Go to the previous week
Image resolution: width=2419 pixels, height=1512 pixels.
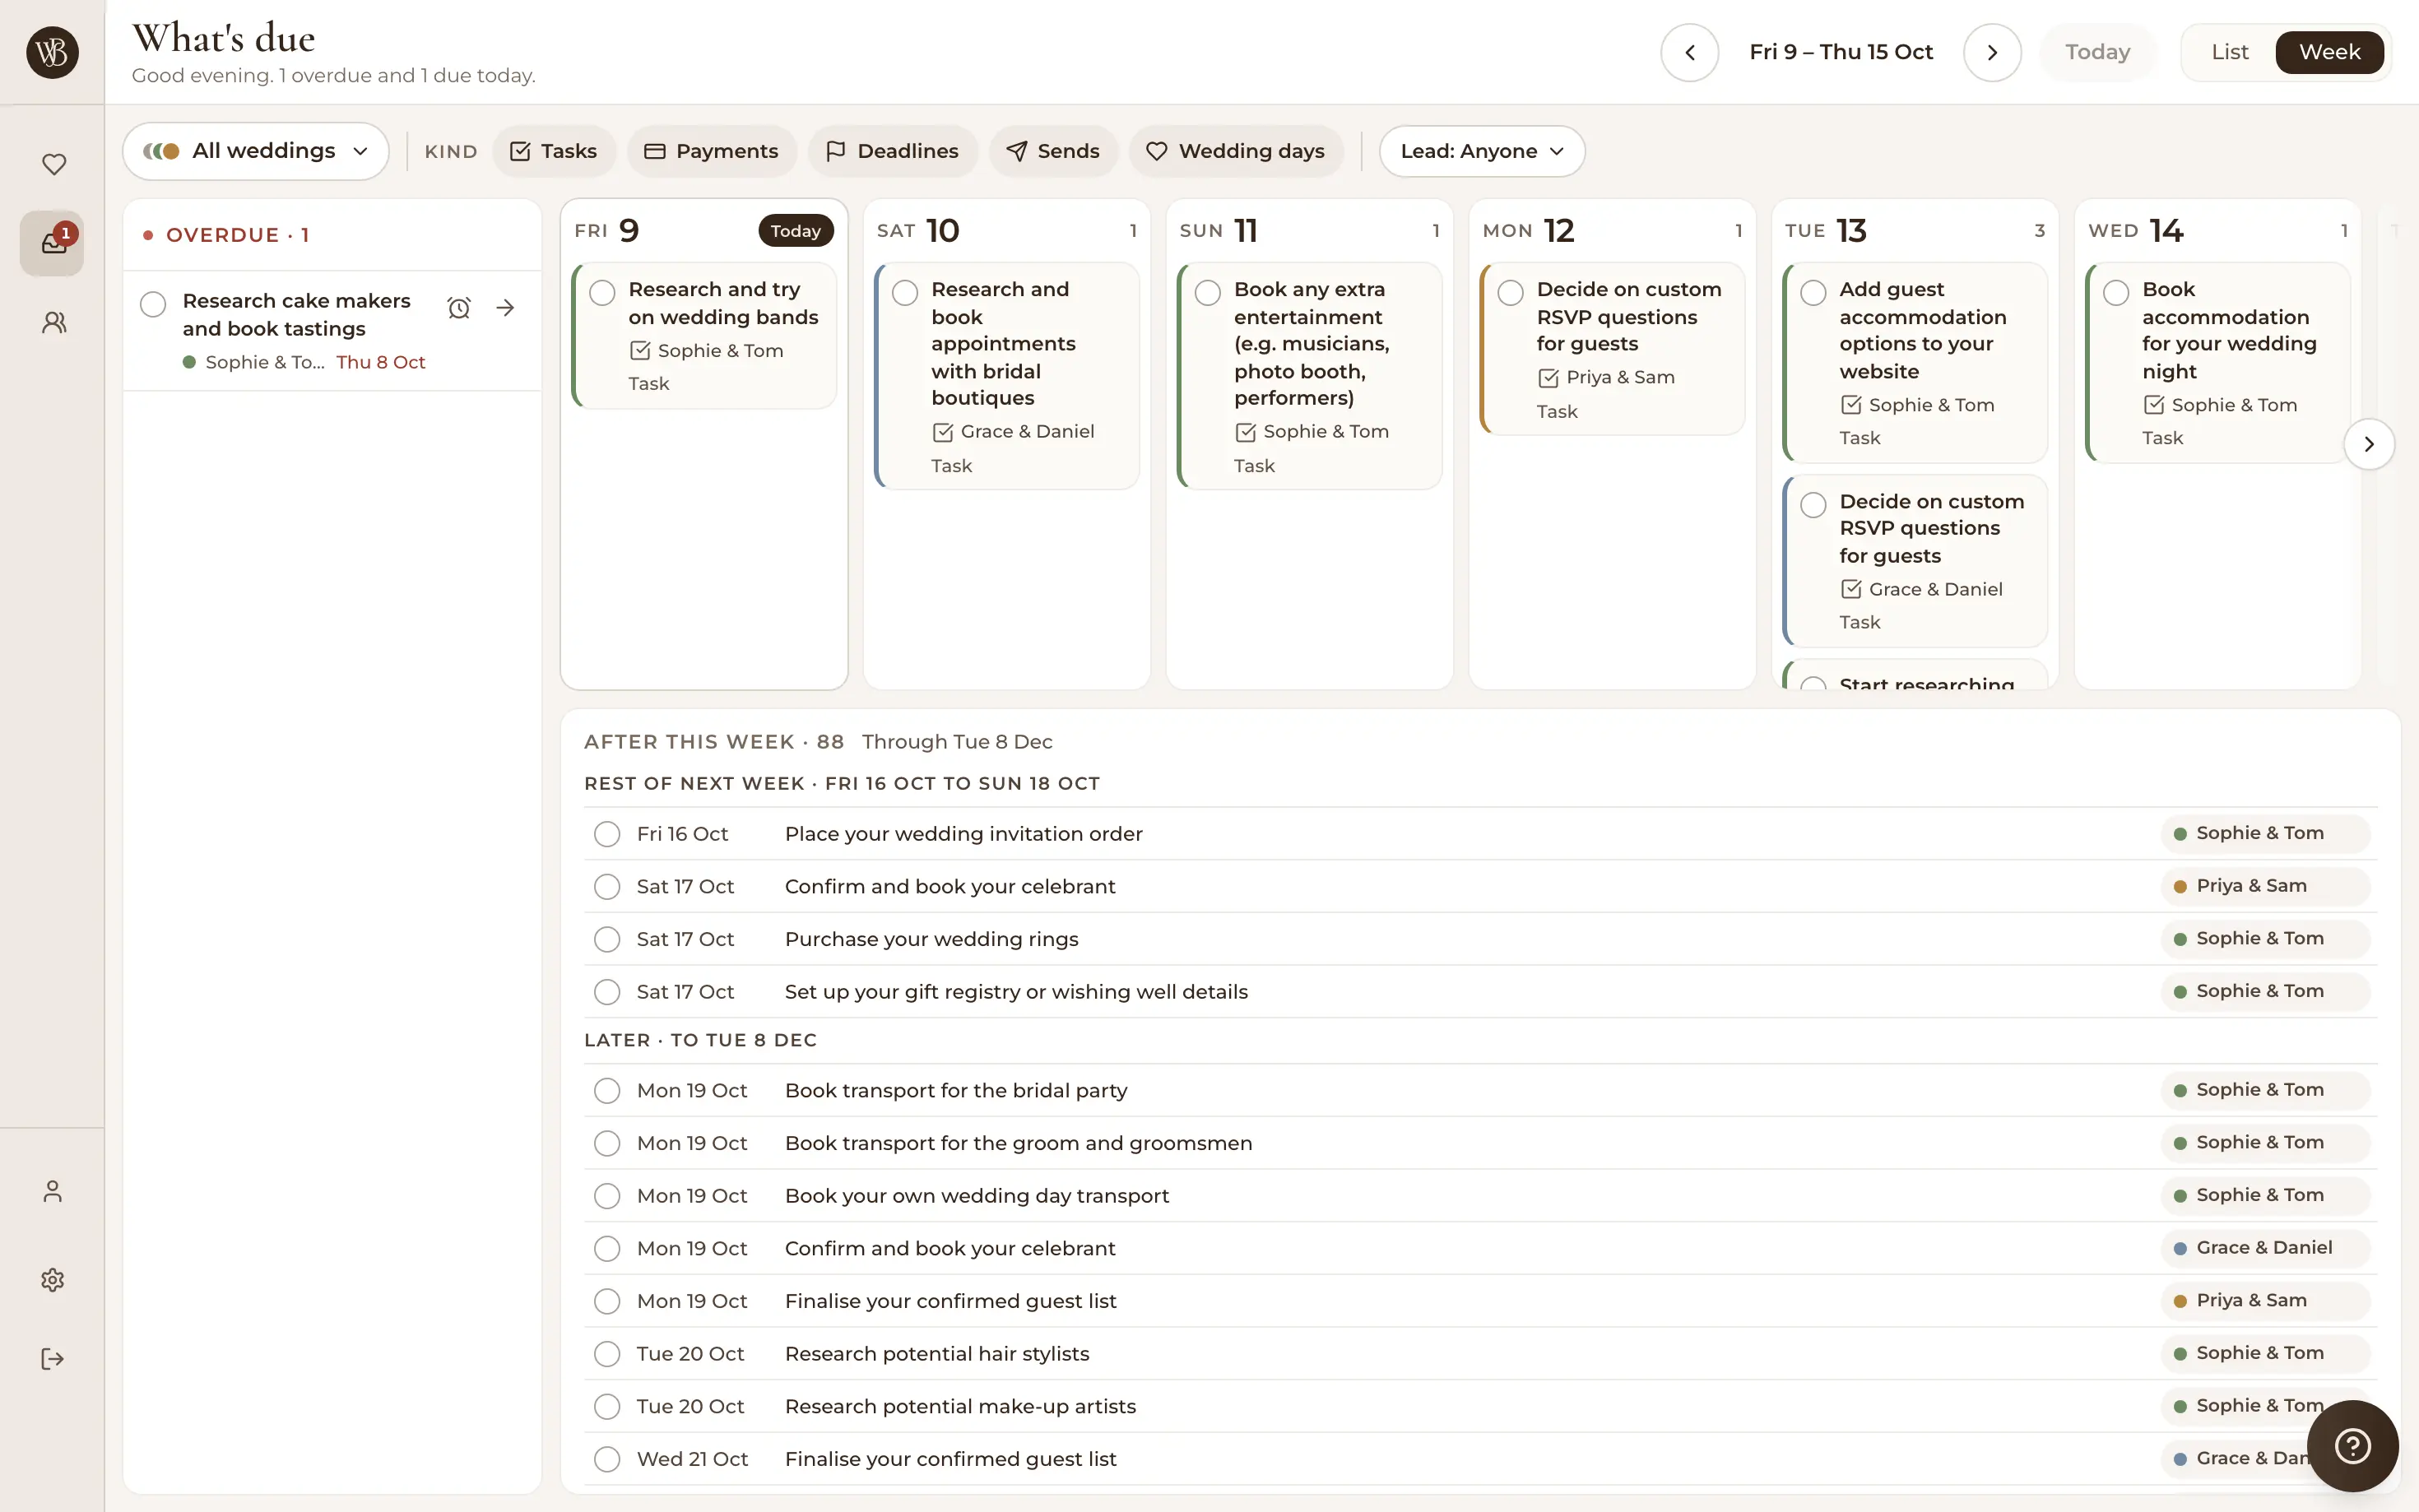1690,52
